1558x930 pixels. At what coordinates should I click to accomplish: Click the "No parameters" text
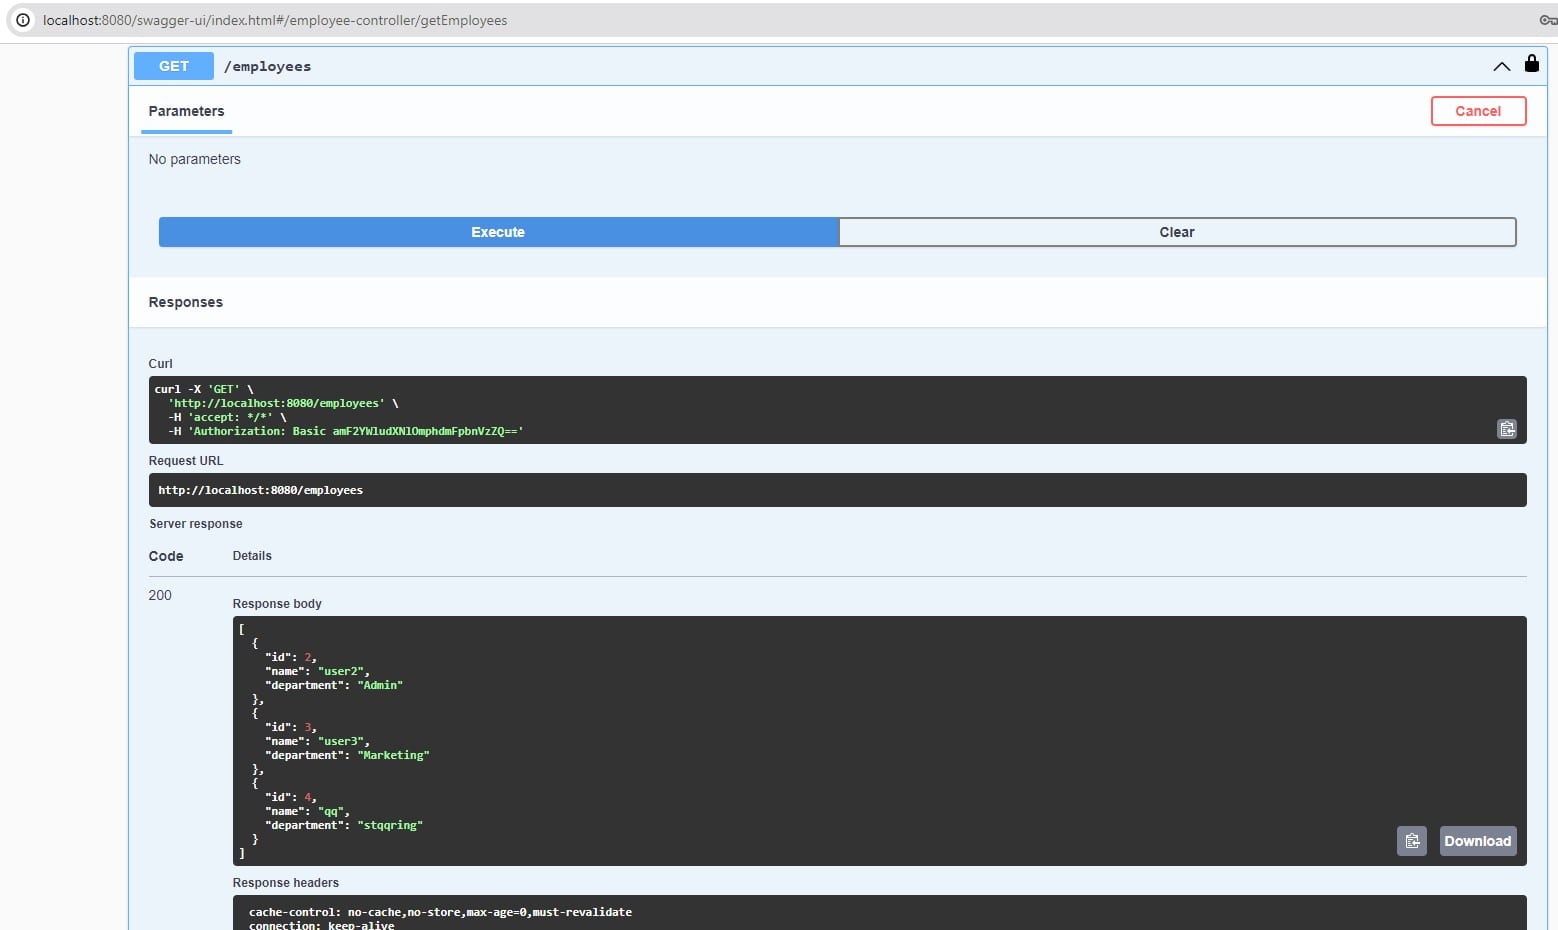(195, 159)
